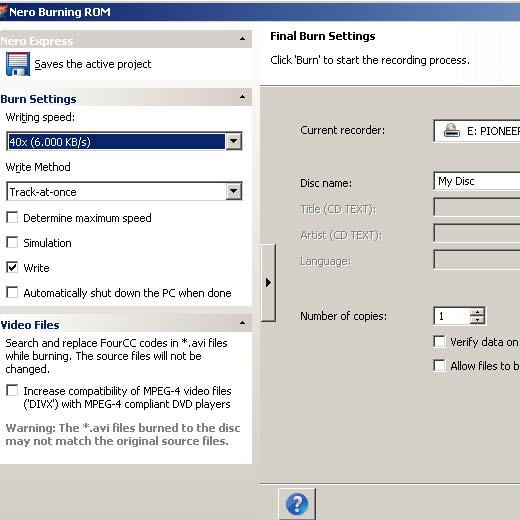Collapse the Burn Settings section
Screen dimensions: 520x520
(243, 97)
